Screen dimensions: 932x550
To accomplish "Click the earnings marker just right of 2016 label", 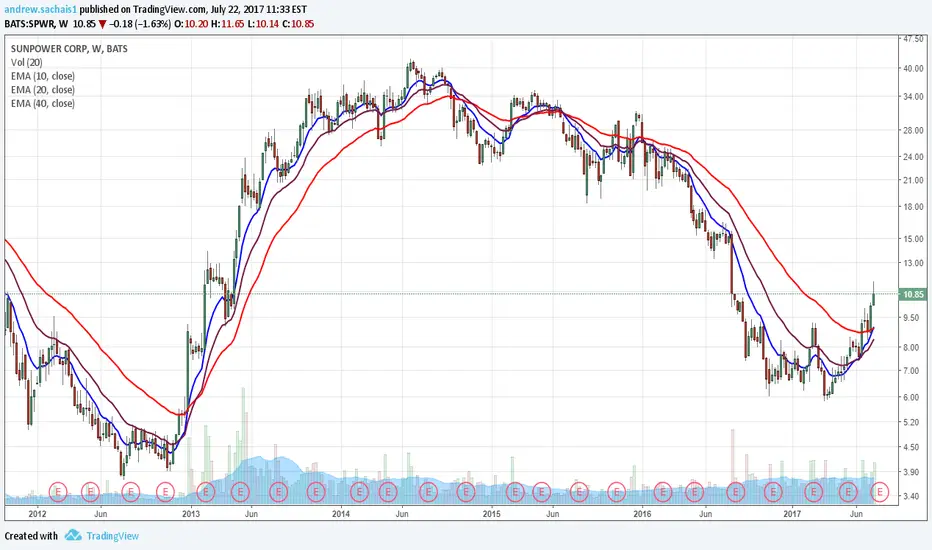I will [662, 492].
